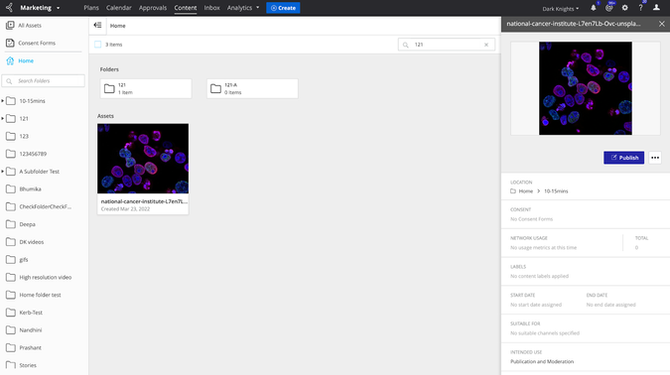Select the DK videos folder
Image resolution: width=670 pixels, height=375 pixels.
[x=31, y=242]
